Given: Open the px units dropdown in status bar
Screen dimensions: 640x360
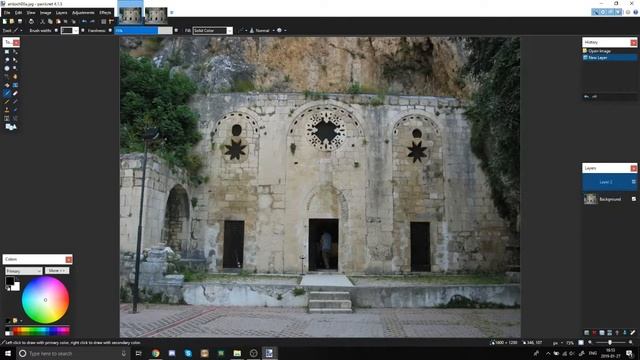Looking at the screenshot, I should pyautogui.click(x=557, y=343).
